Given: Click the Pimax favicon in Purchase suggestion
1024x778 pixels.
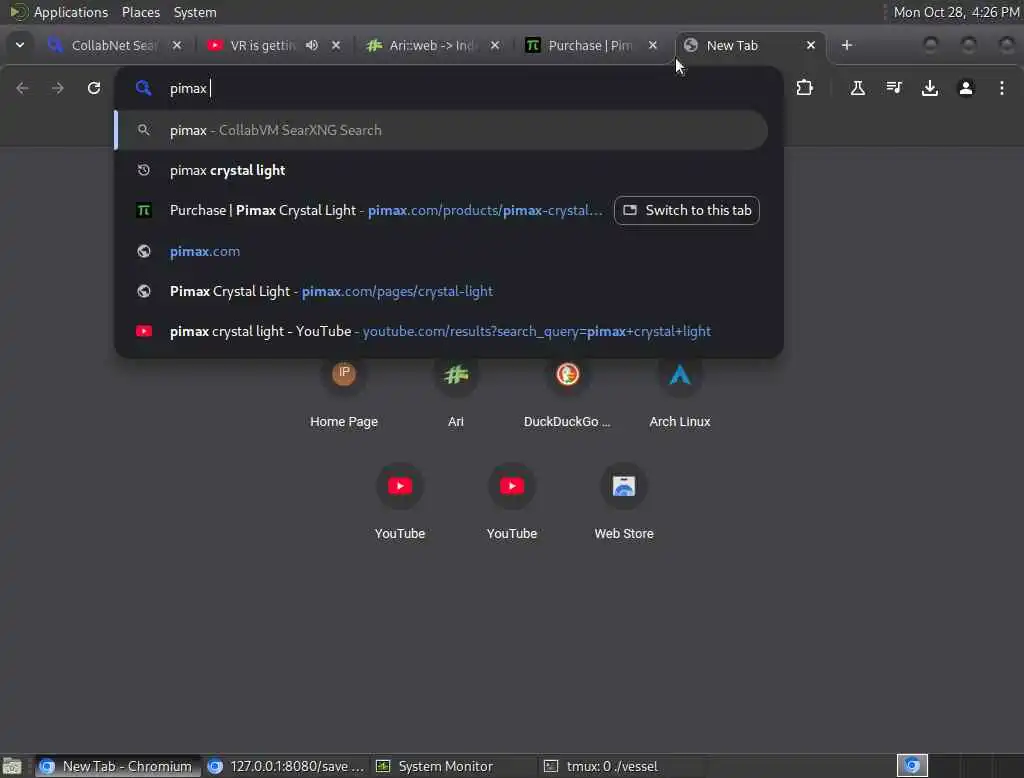Looking at the screenshot, I should click(144, 210).
